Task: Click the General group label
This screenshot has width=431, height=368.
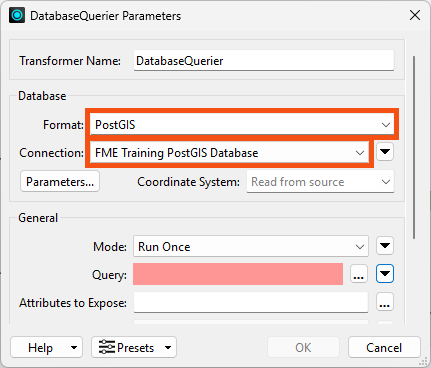Action: [x=38, y=218]
